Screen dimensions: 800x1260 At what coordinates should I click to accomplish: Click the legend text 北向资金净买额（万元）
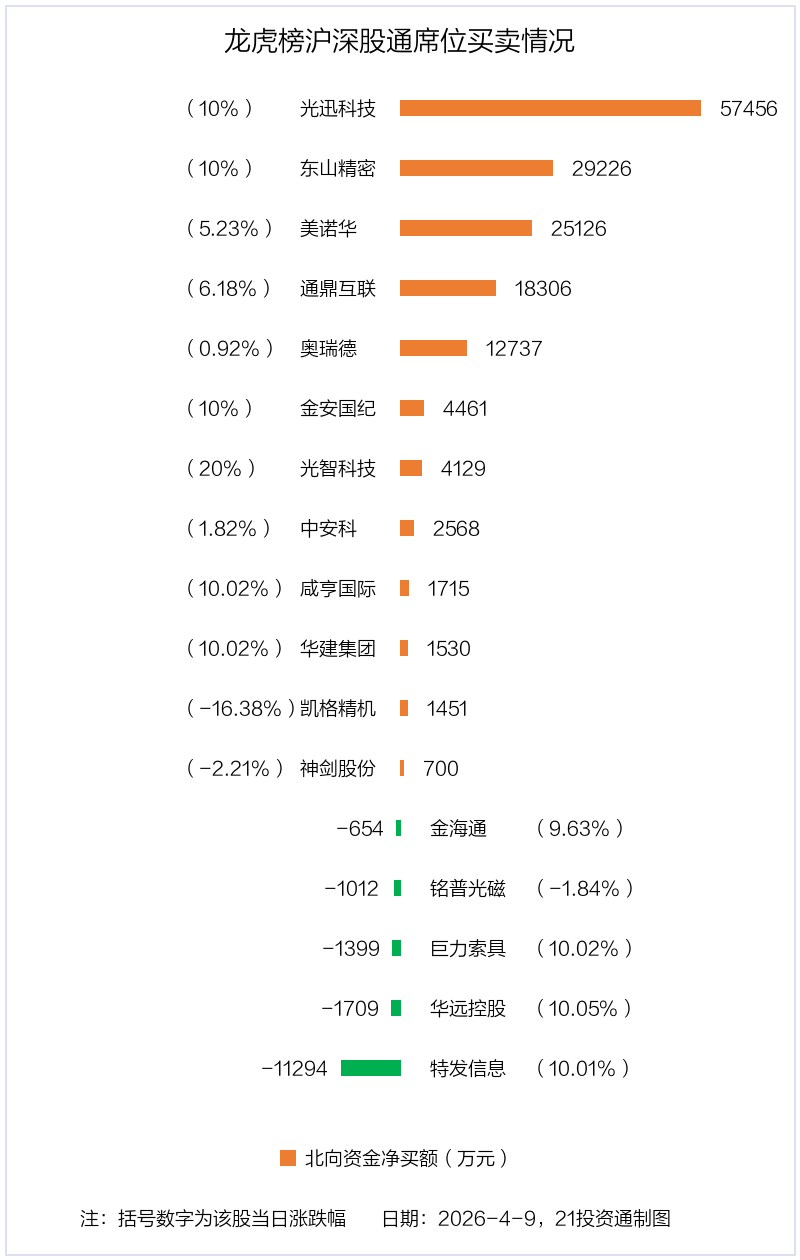pos(408,1158)
